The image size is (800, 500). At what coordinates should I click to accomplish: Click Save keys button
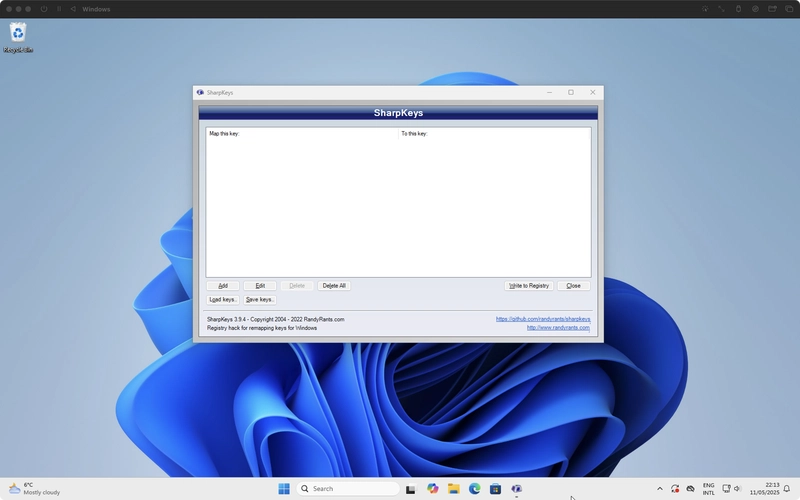coord(260,299)
